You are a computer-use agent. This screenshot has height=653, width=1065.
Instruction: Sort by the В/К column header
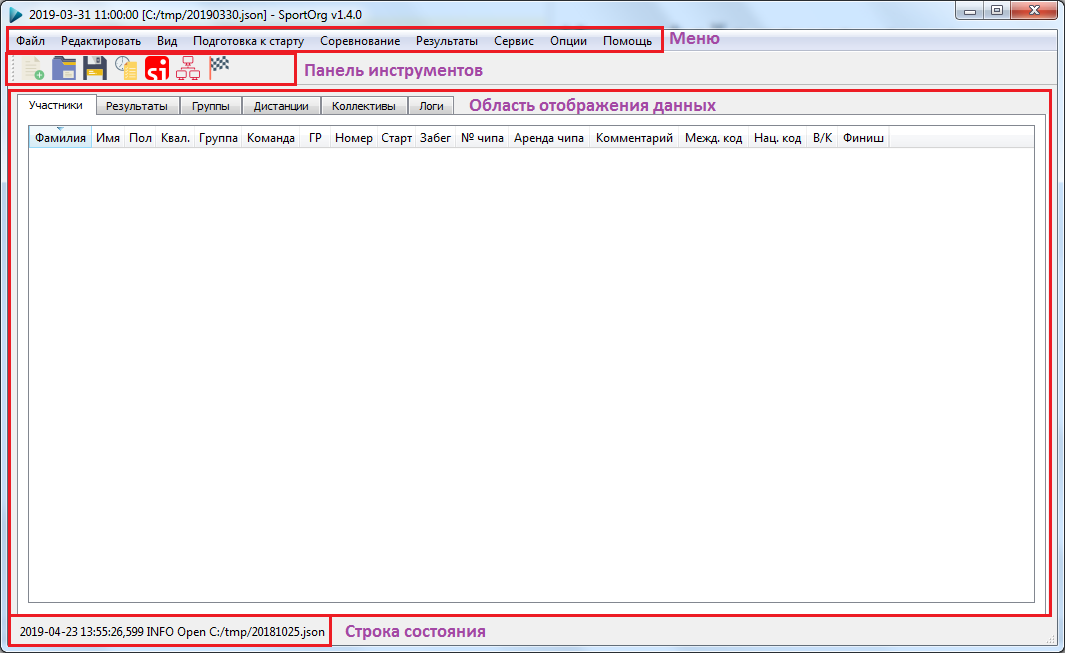click(x=823, y=138)
